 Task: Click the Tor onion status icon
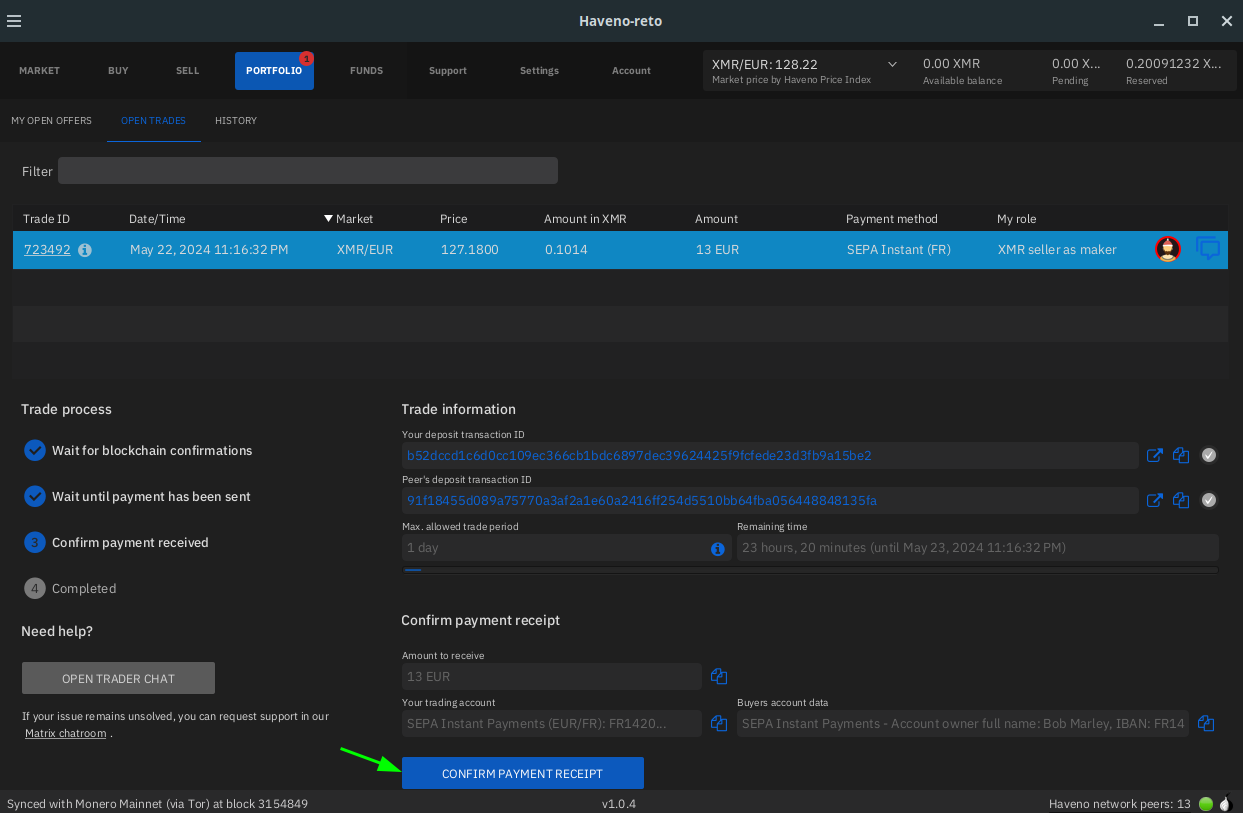tap(1226, 803)
